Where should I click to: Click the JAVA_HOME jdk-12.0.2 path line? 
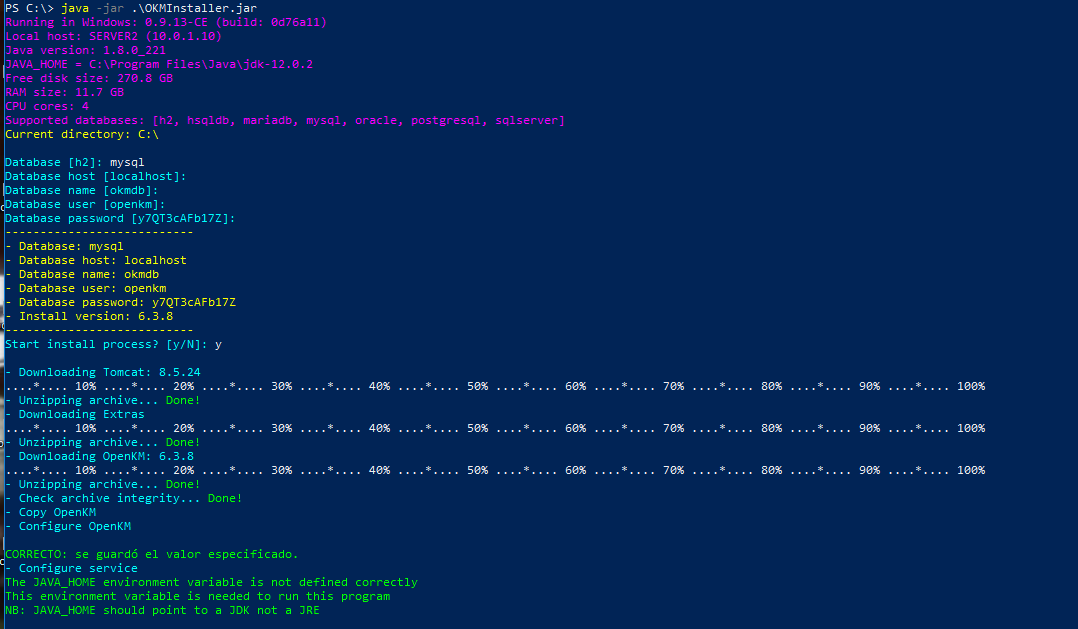tap(158, 64)
